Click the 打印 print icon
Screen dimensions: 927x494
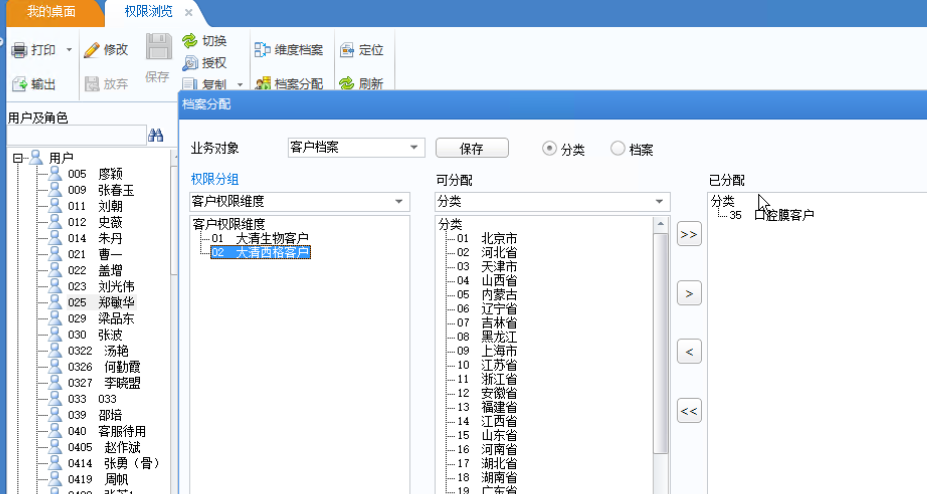20,50
